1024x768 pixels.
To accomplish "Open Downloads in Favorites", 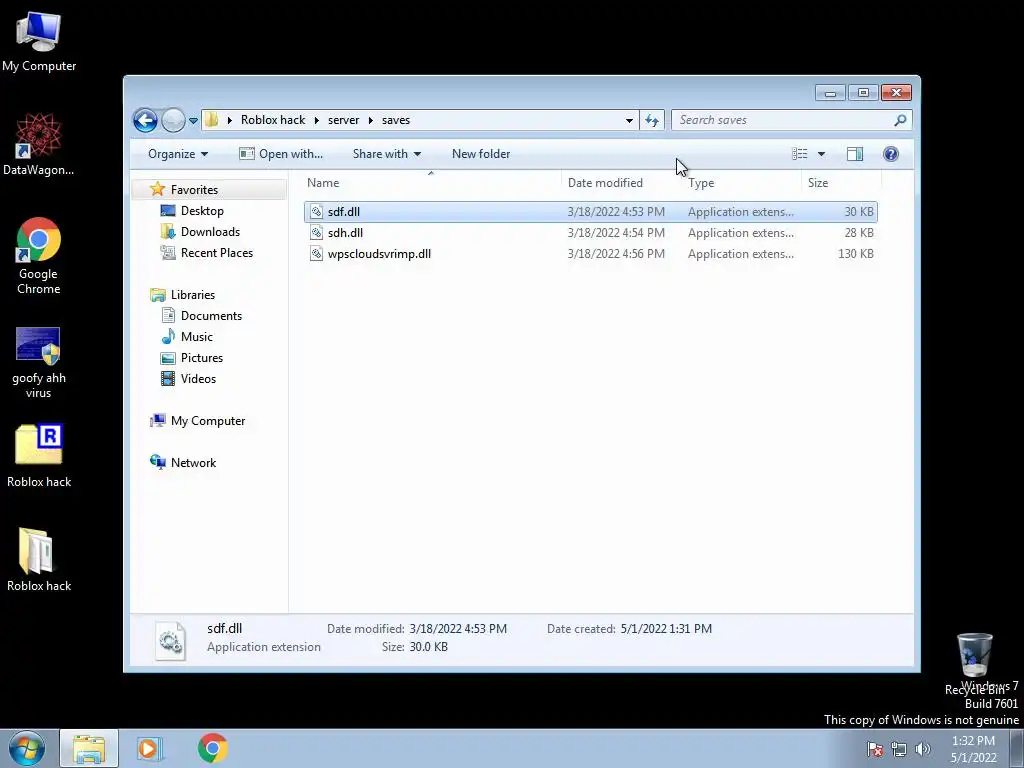I will coord(210,232).
